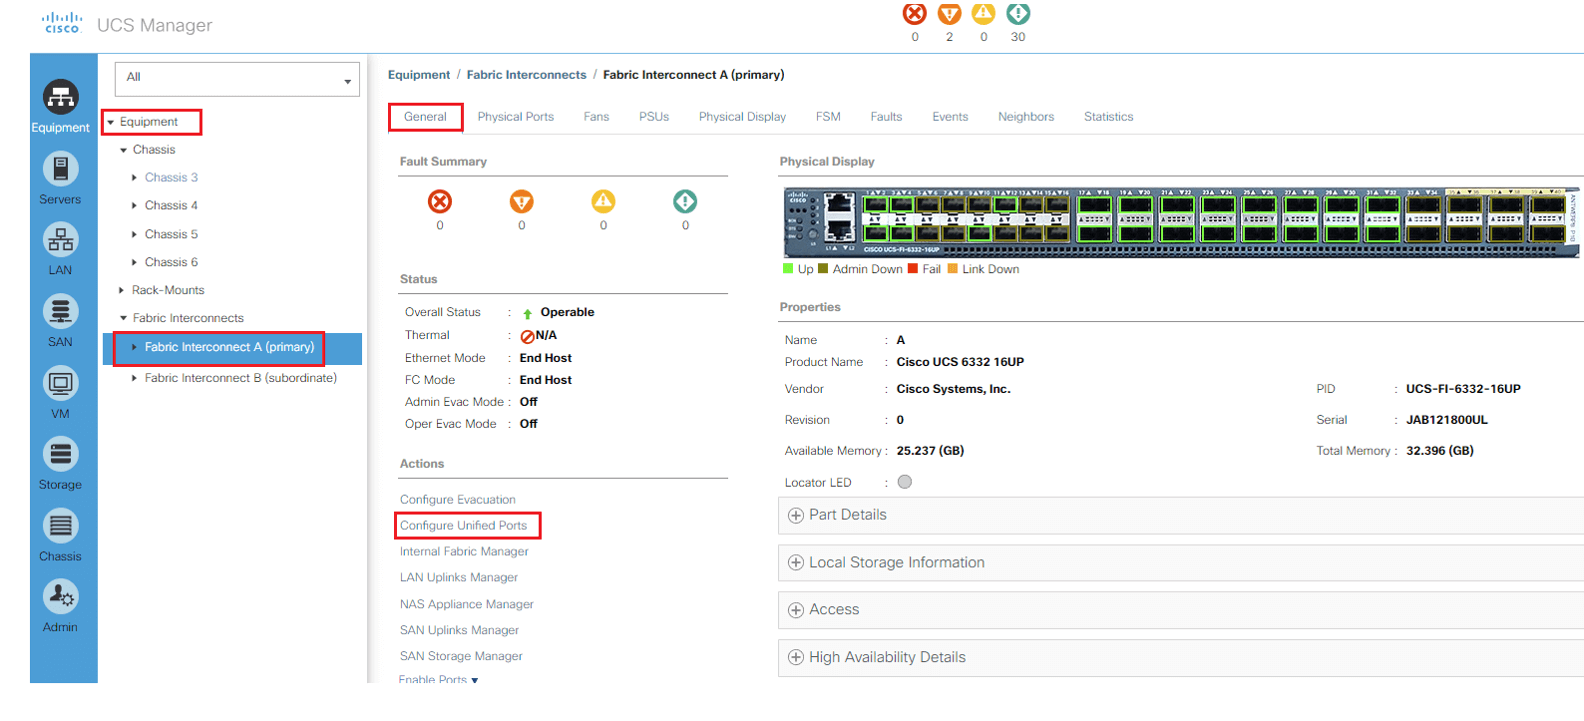1584x721 pixels.
Task: Switch to the Physical Ports tab
Action: [x=516, y=117]
